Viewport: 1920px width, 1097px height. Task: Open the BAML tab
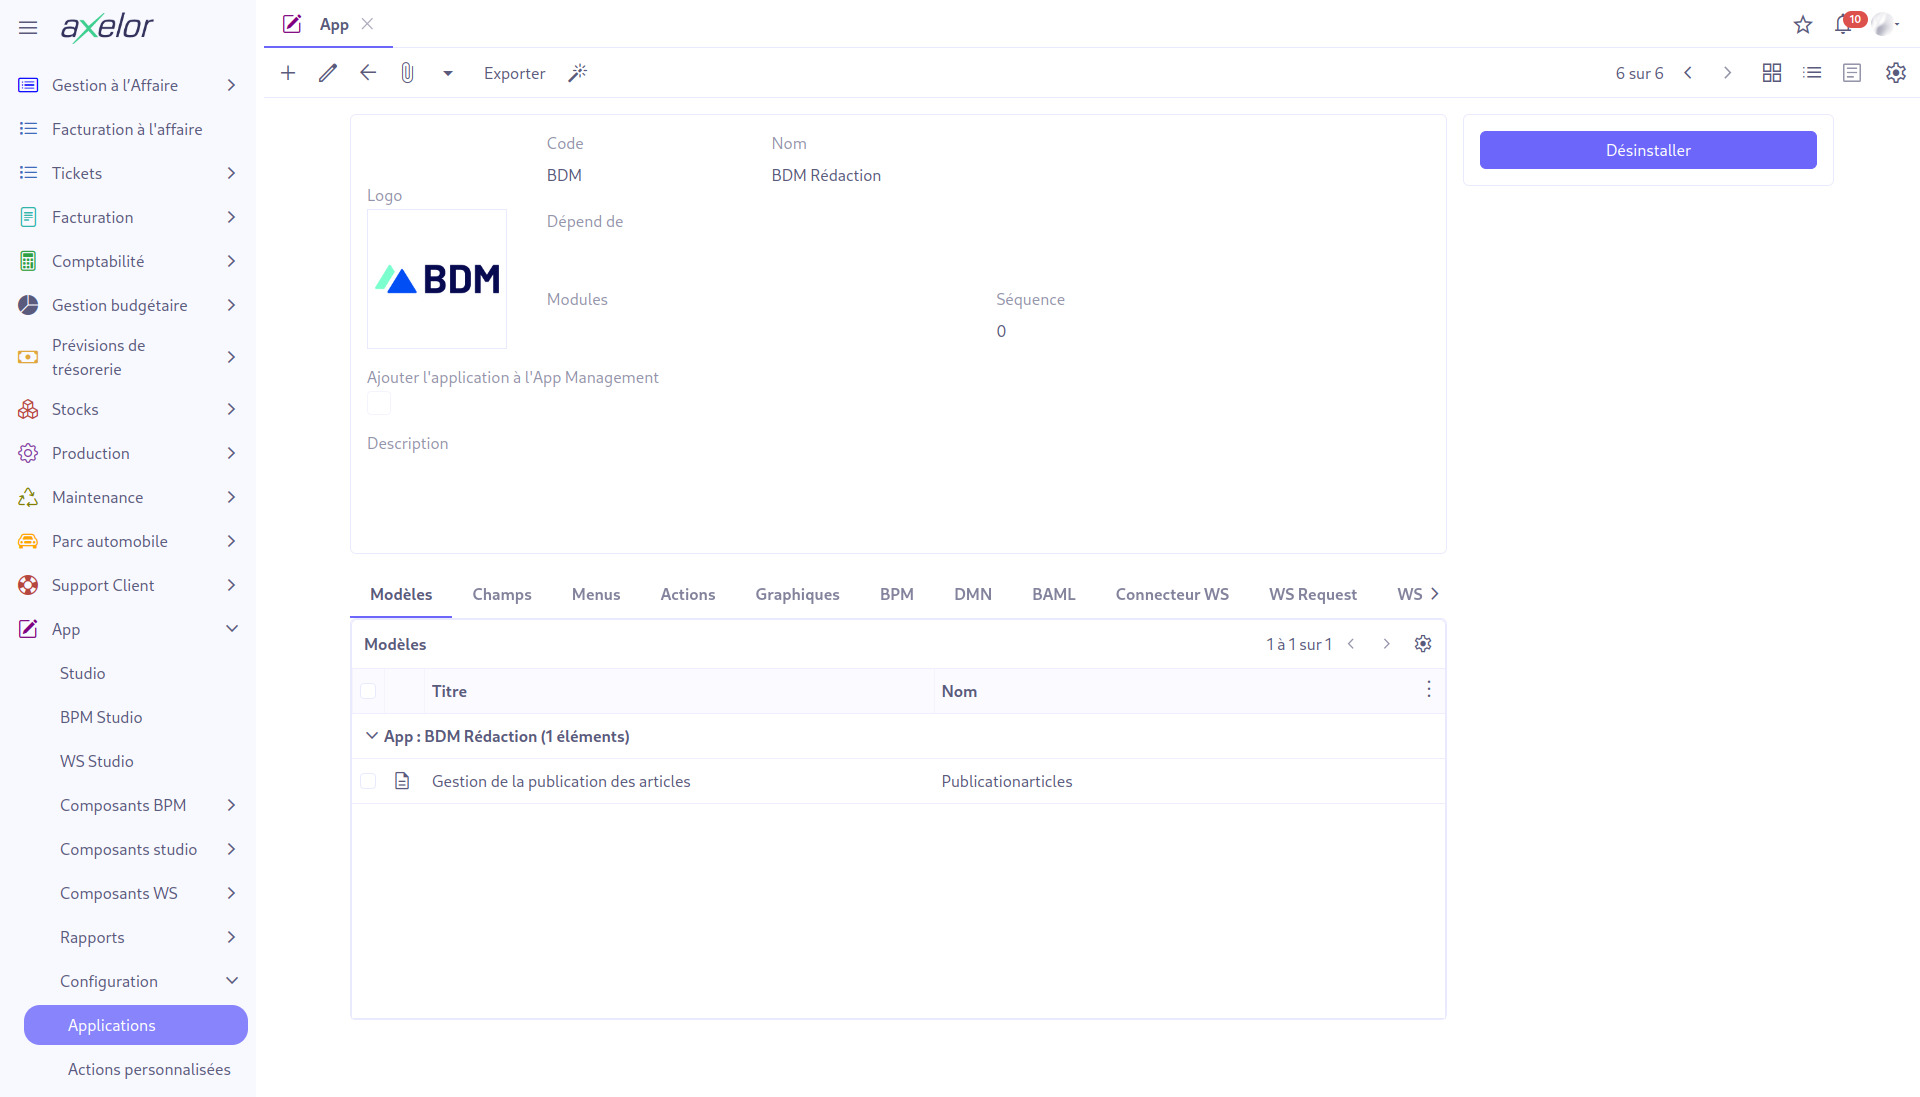tap(1054, 594)
